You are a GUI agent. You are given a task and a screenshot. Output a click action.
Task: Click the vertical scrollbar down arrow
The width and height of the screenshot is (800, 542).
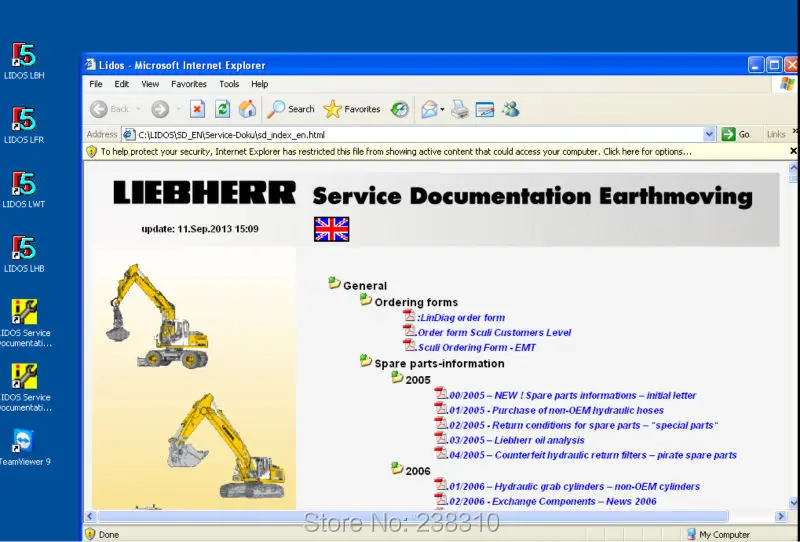tap(793, 503)
